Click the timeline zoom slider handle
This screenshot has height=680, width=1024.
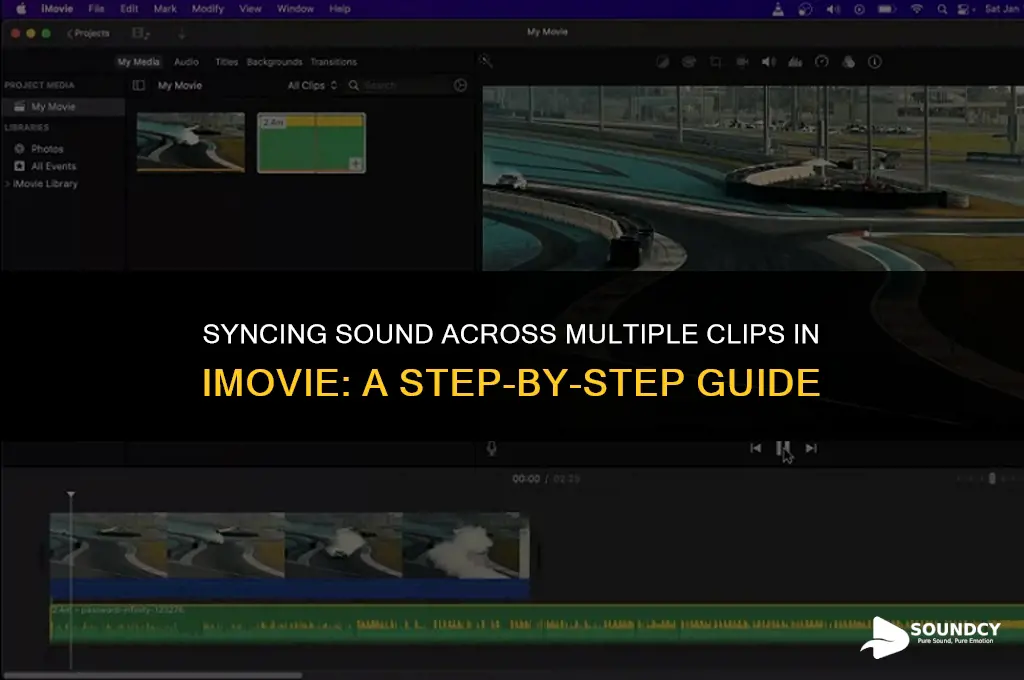coord(992,479)
